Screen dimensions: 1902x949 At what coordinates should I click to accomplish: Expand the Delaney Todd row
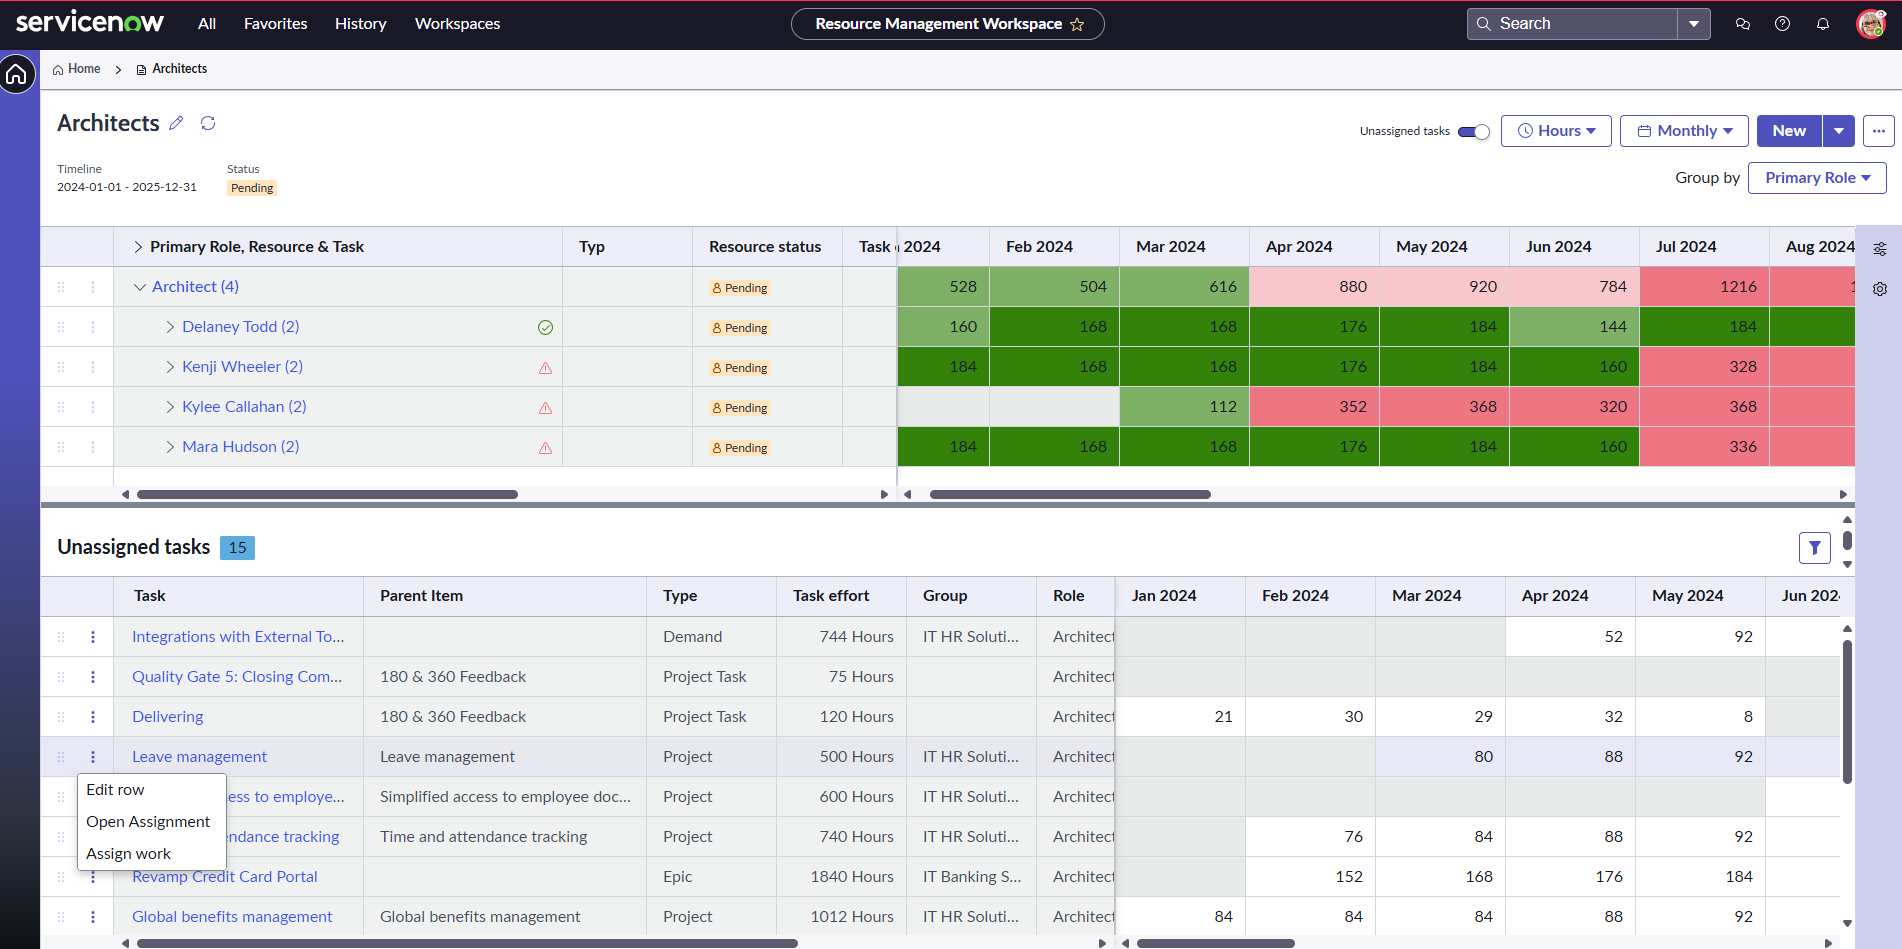[170, 327]
